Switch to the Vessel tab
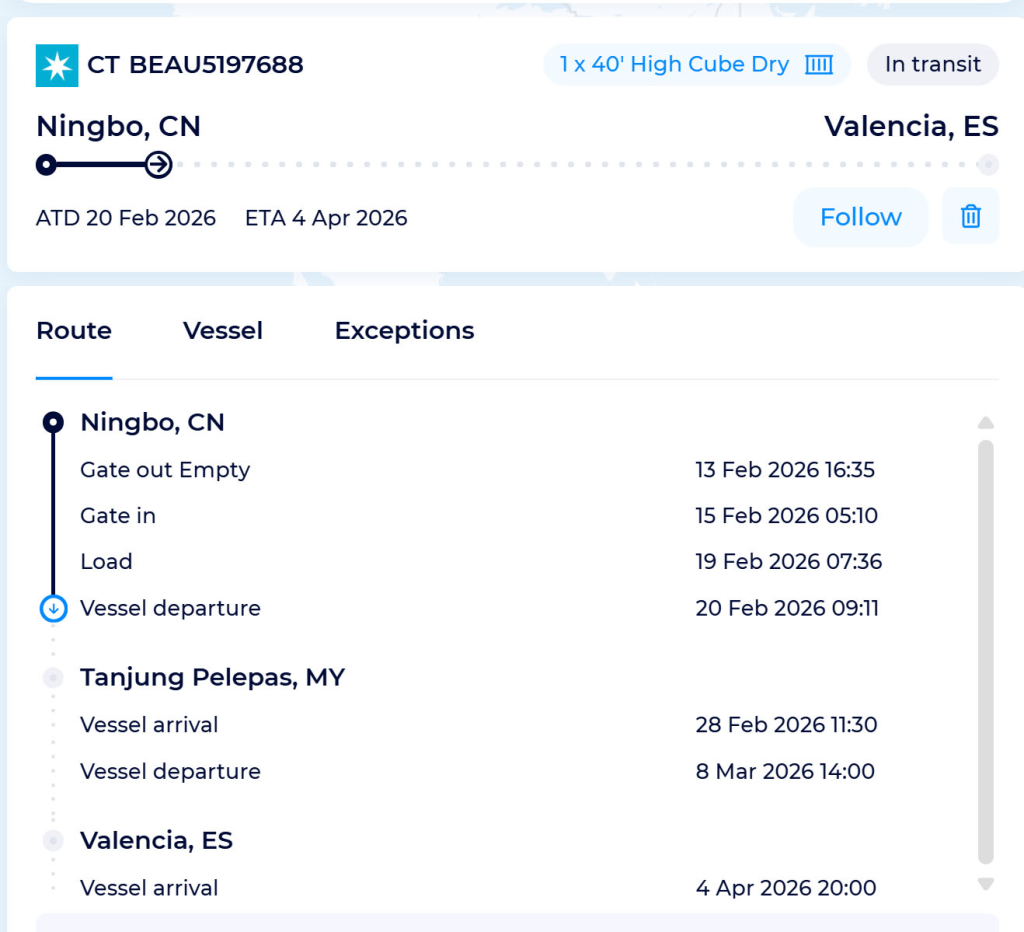The image size is (1024, 932). tap(223, 331)
